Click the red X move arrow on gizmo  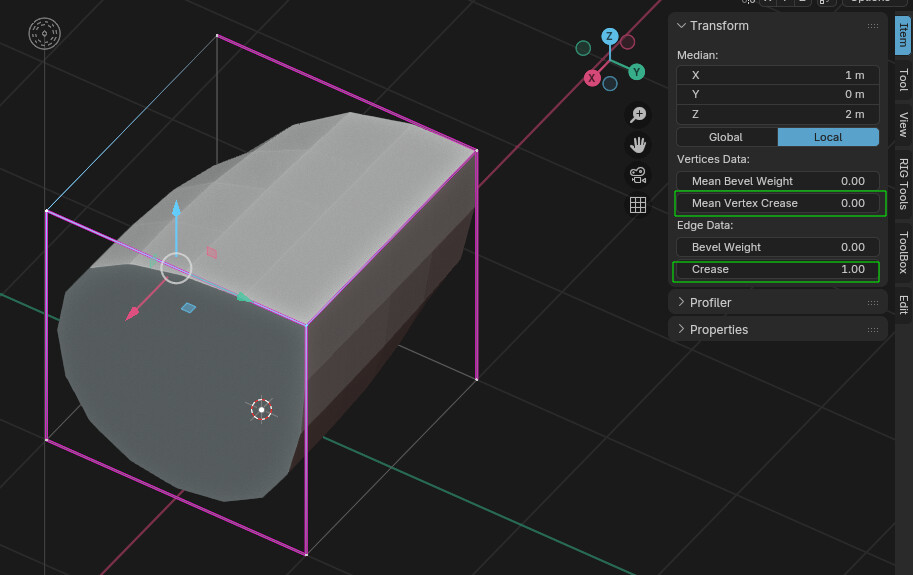coord(133,313)
